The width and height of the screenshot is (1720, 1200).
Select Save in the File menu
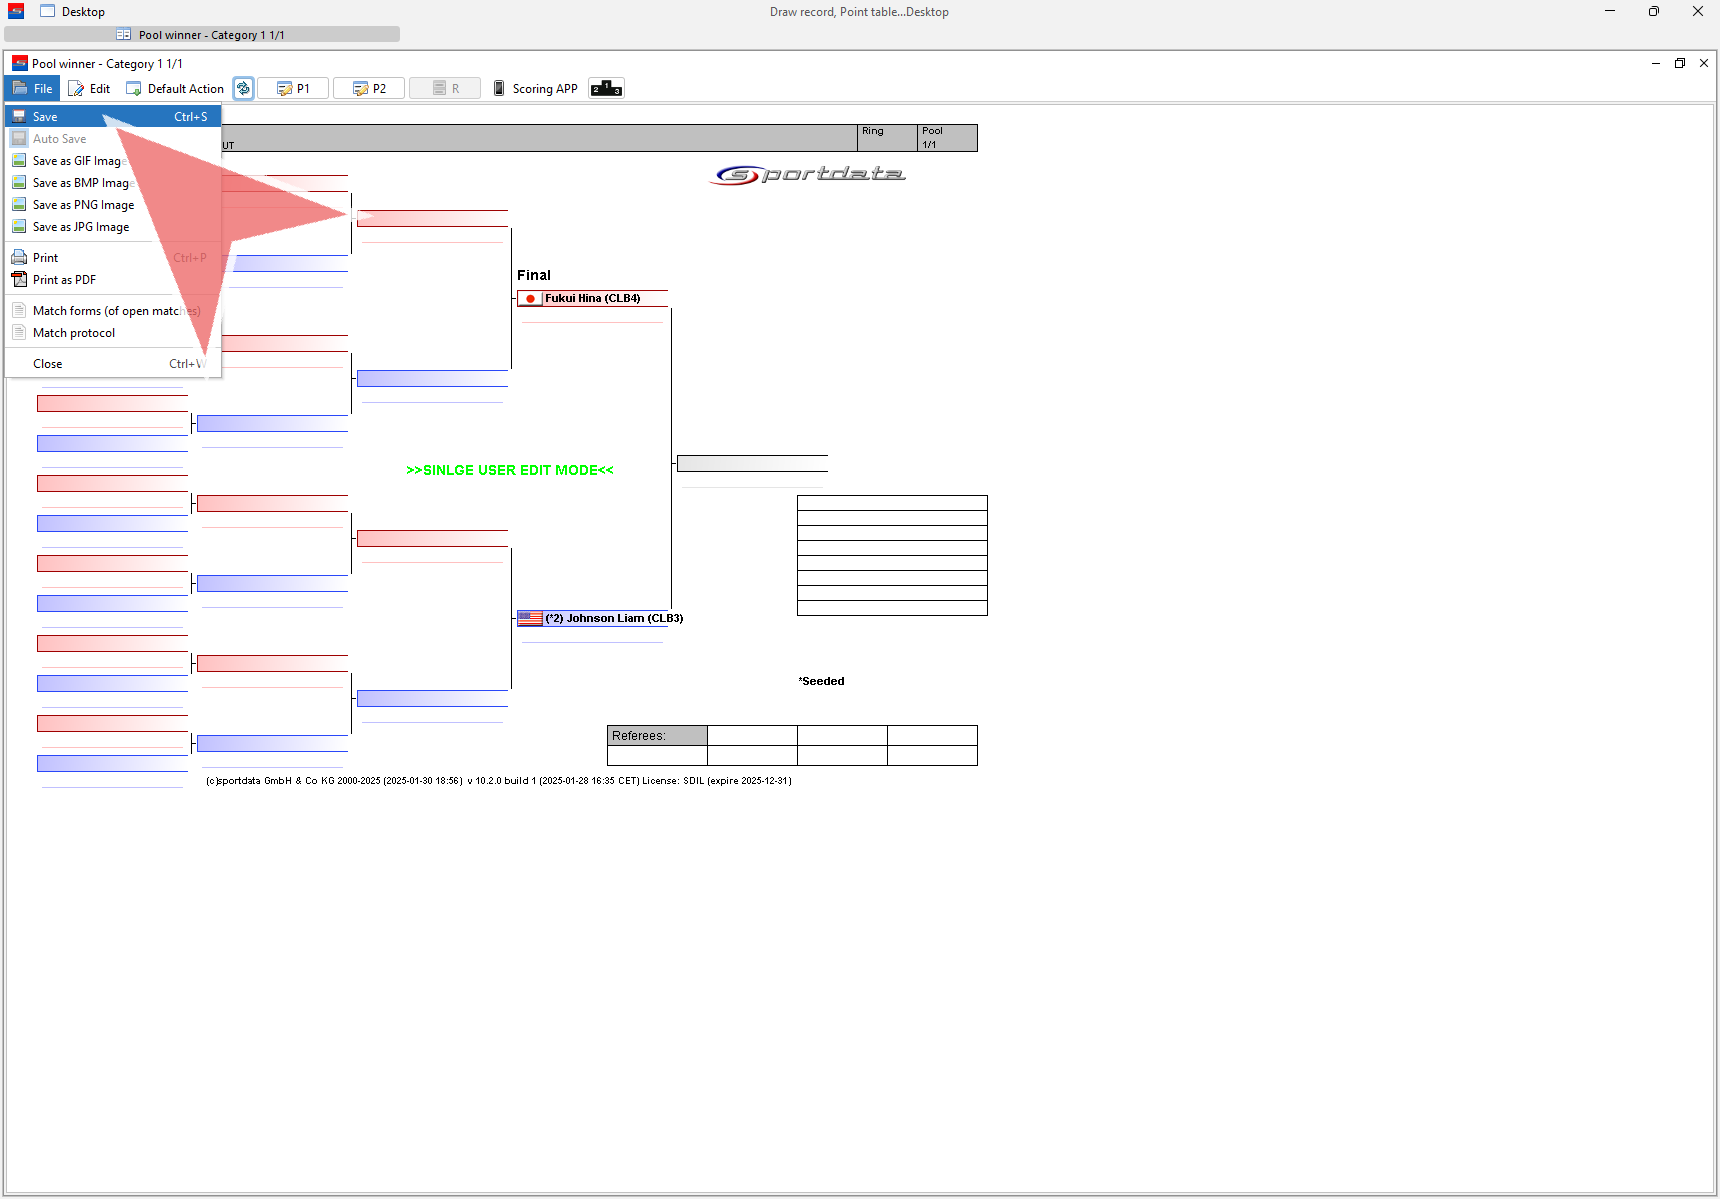point(113,117)
